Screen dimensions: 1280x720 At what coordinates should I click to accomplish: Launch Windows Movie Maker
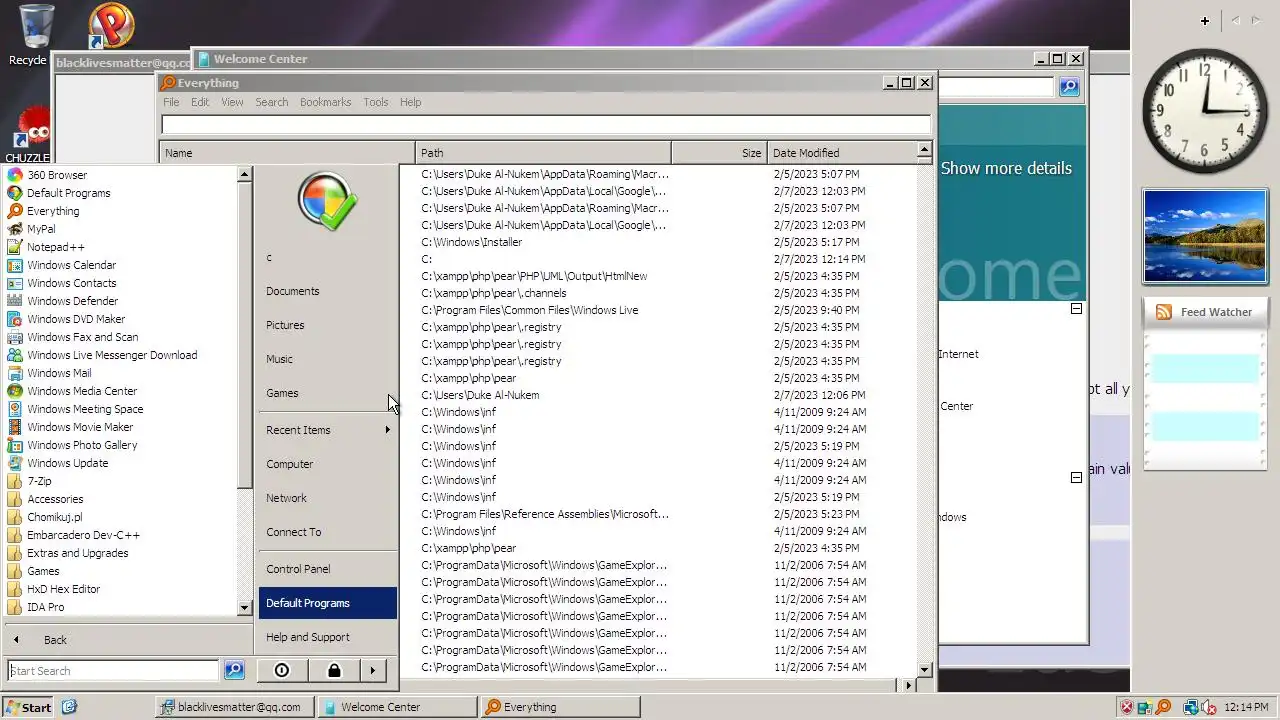click(x=80, y=427)
